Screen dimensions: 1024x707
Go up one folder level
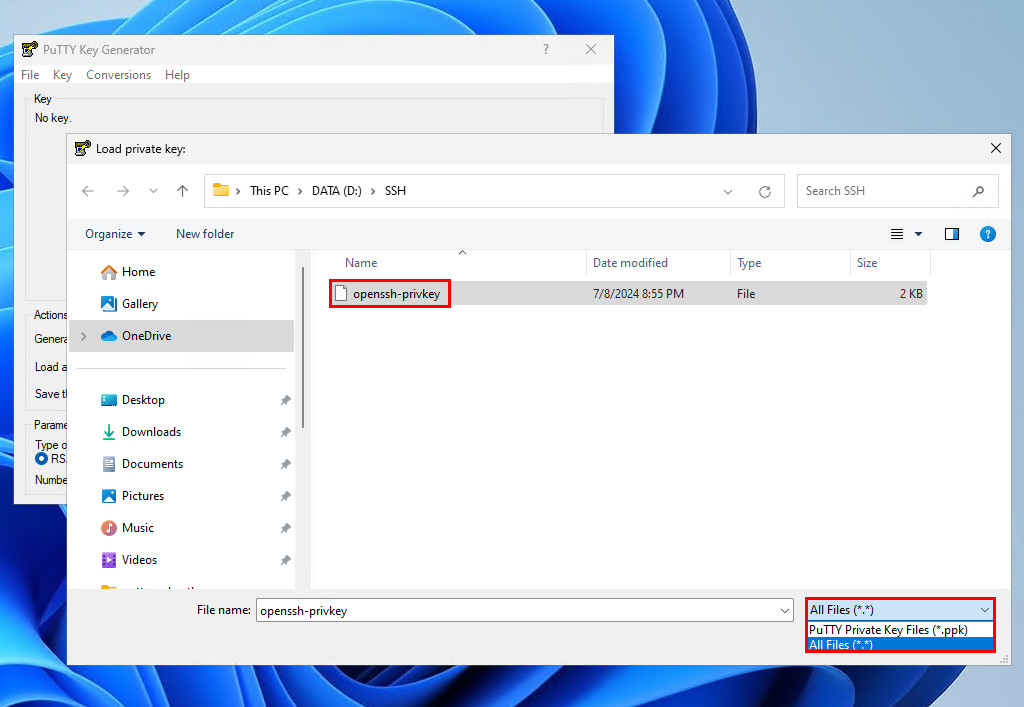coord(182,191)
